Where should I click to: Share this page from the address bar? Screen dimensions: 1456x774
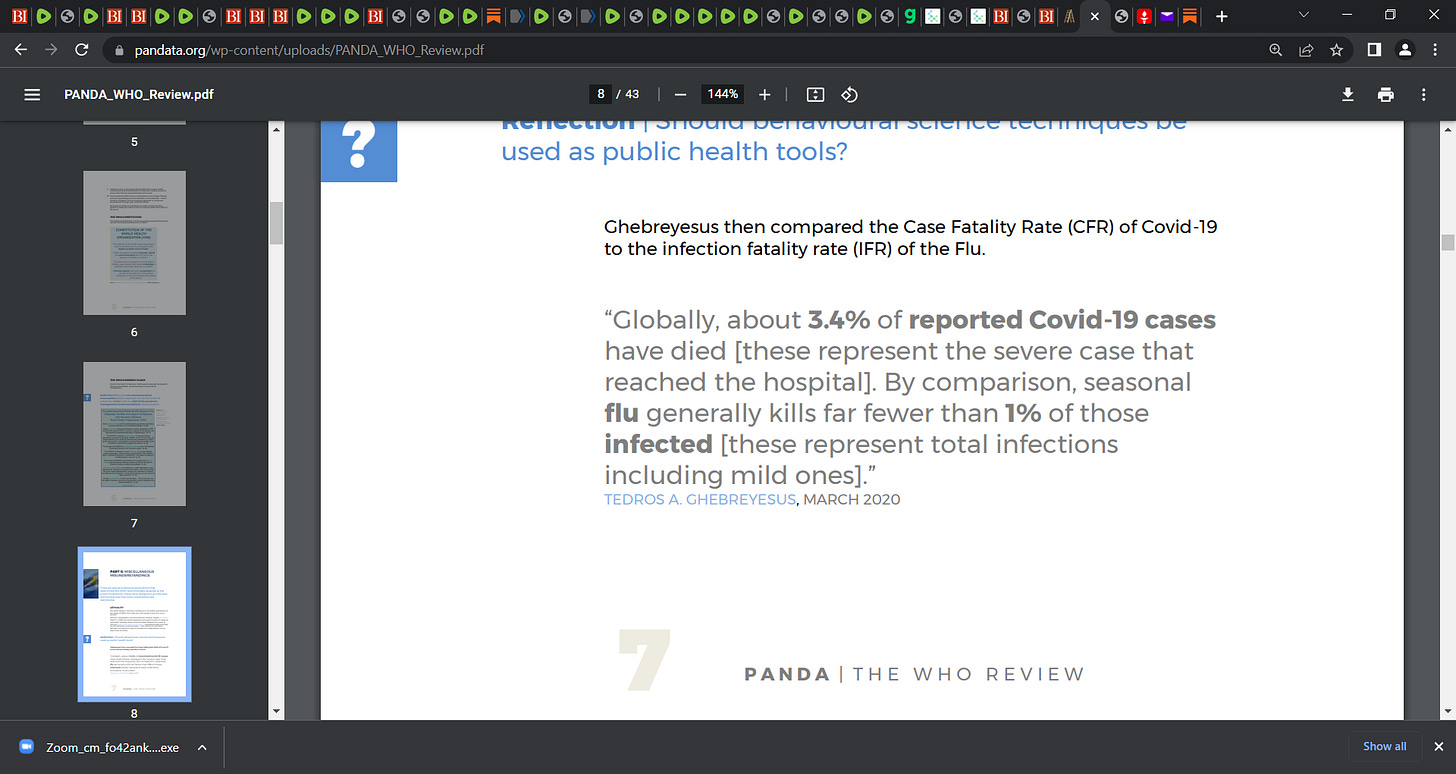[1306, 49]
